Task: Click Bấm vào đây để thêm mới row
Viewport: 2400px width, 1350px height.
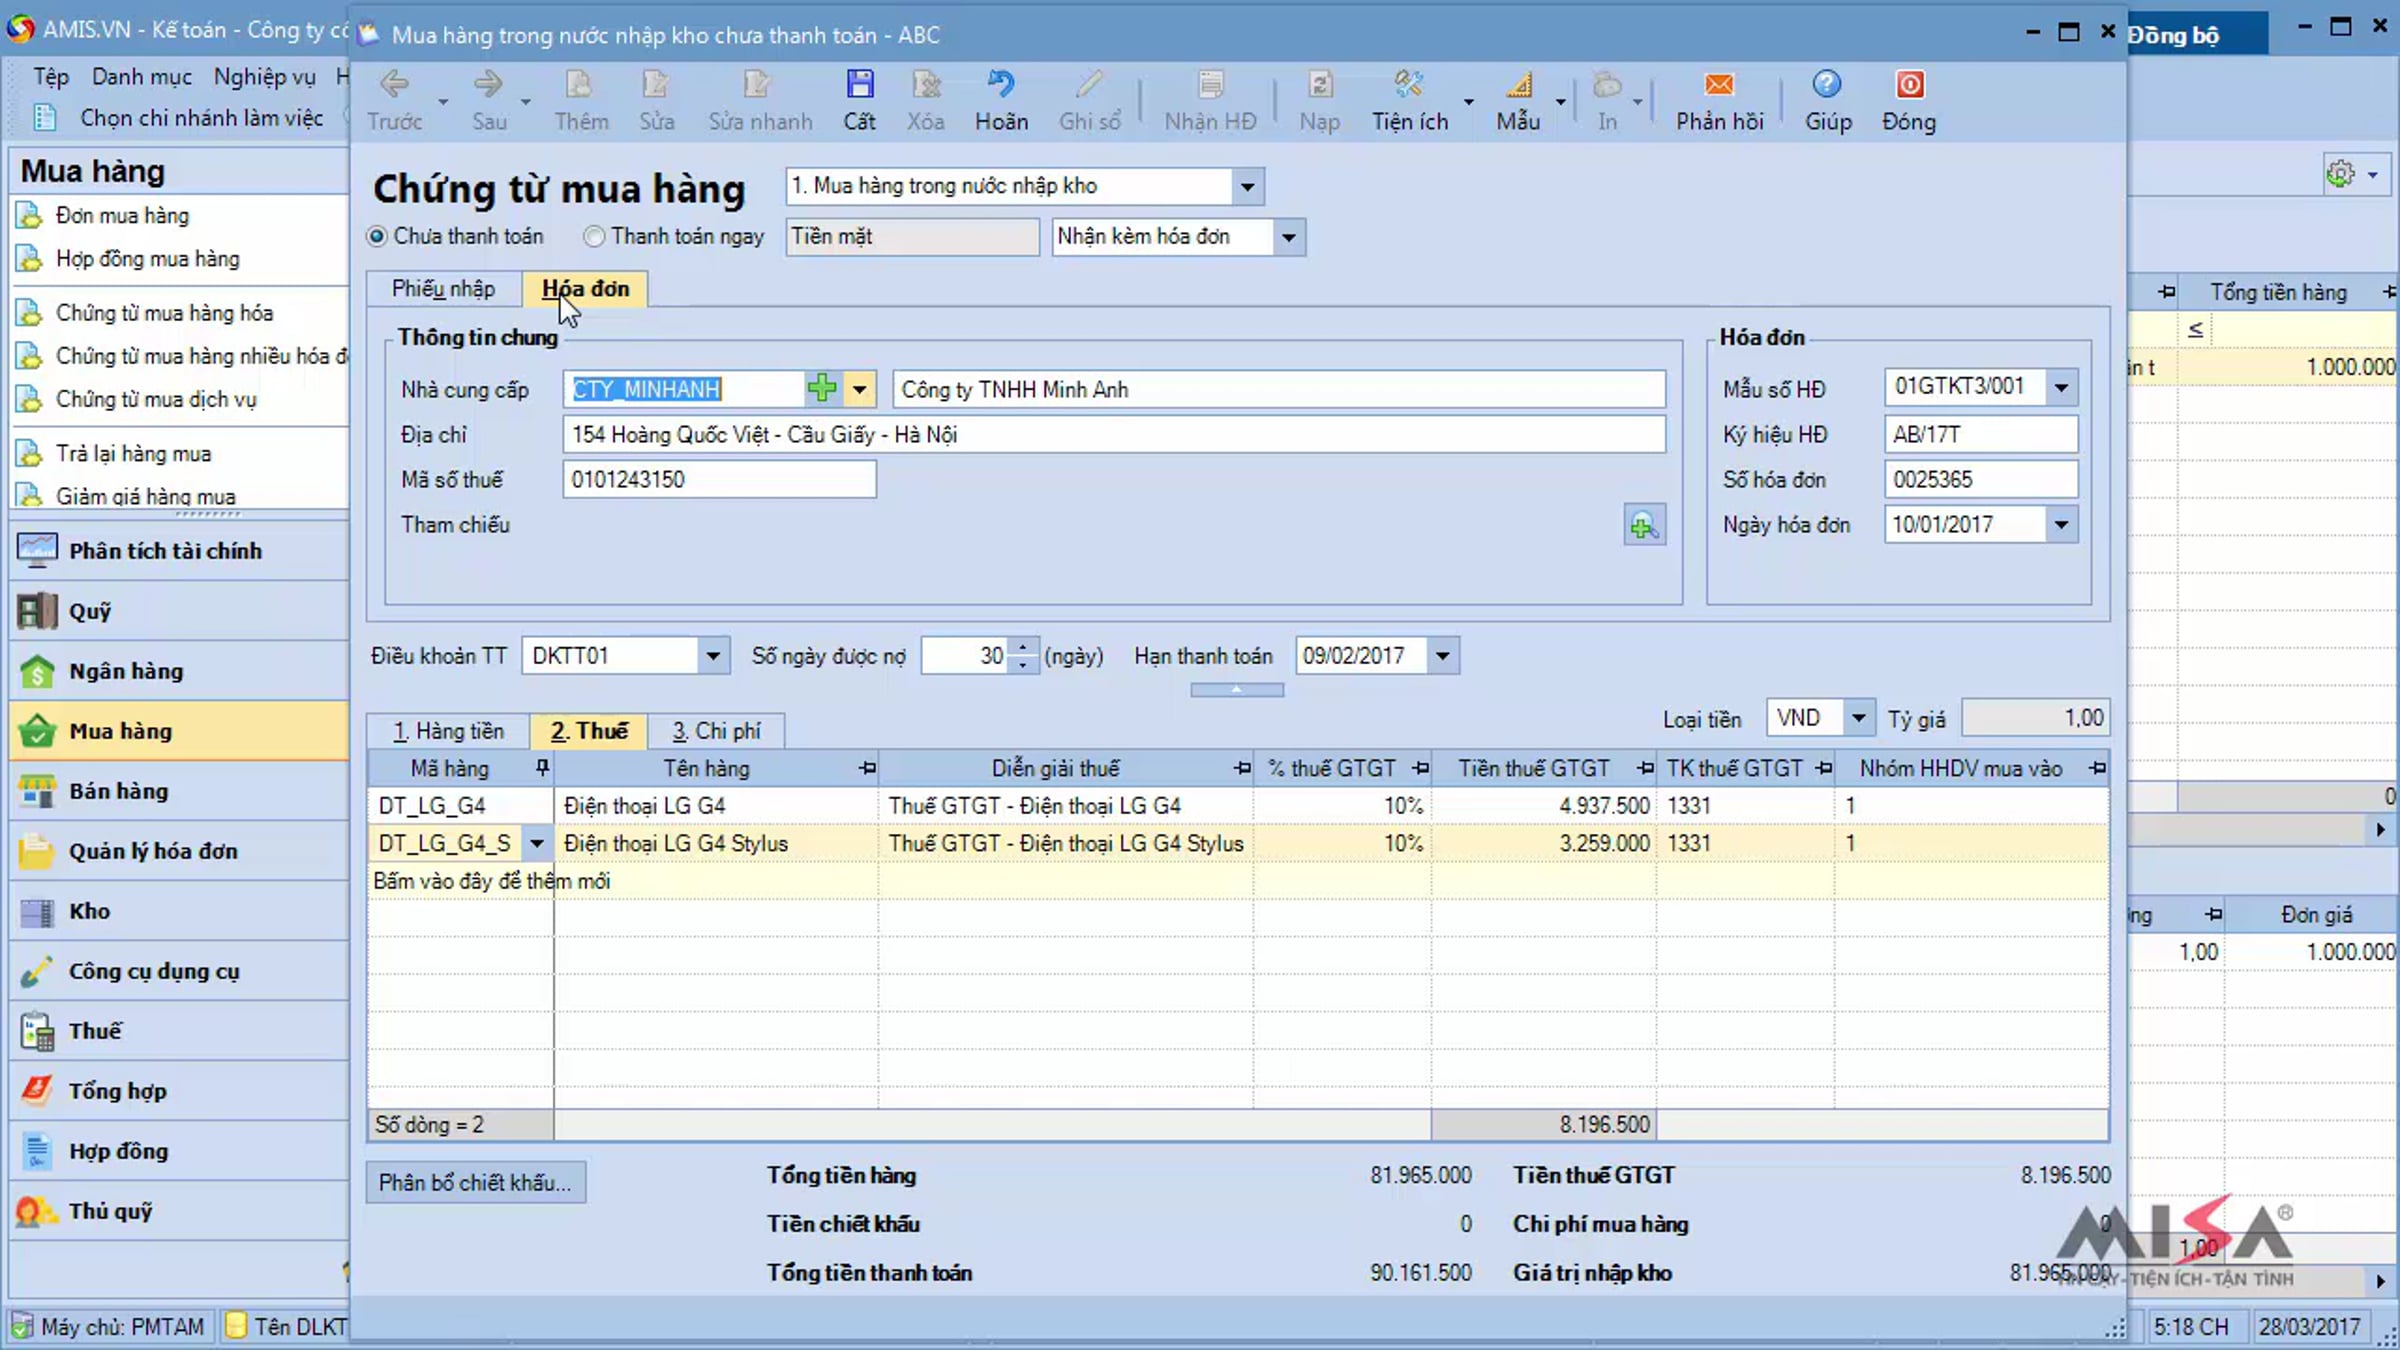Action: click(x=1238, y=881)
